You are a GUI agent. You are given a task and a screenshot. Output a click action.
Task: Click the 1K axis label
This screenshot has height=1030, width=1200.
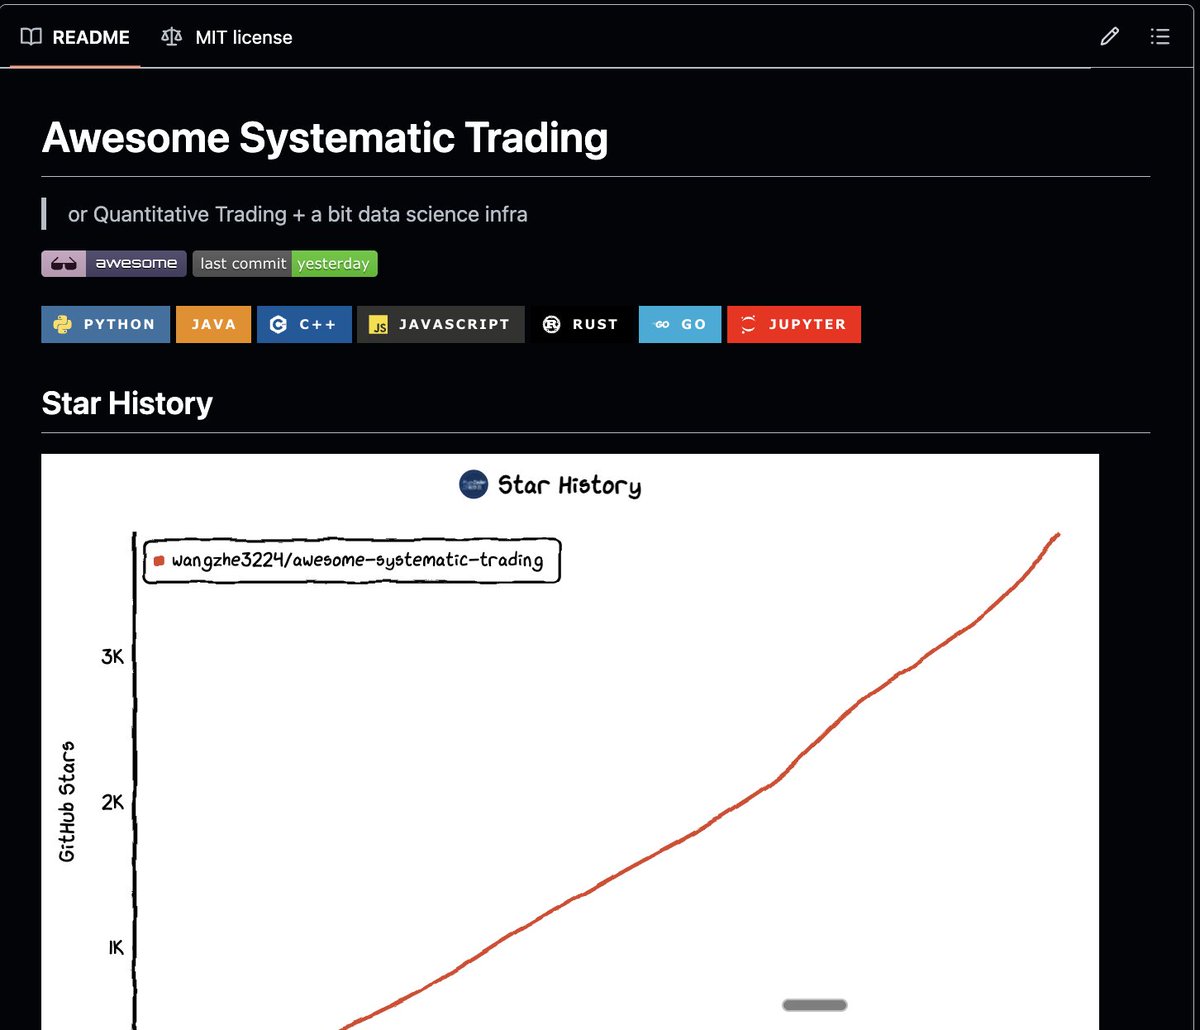coord(115,947)
